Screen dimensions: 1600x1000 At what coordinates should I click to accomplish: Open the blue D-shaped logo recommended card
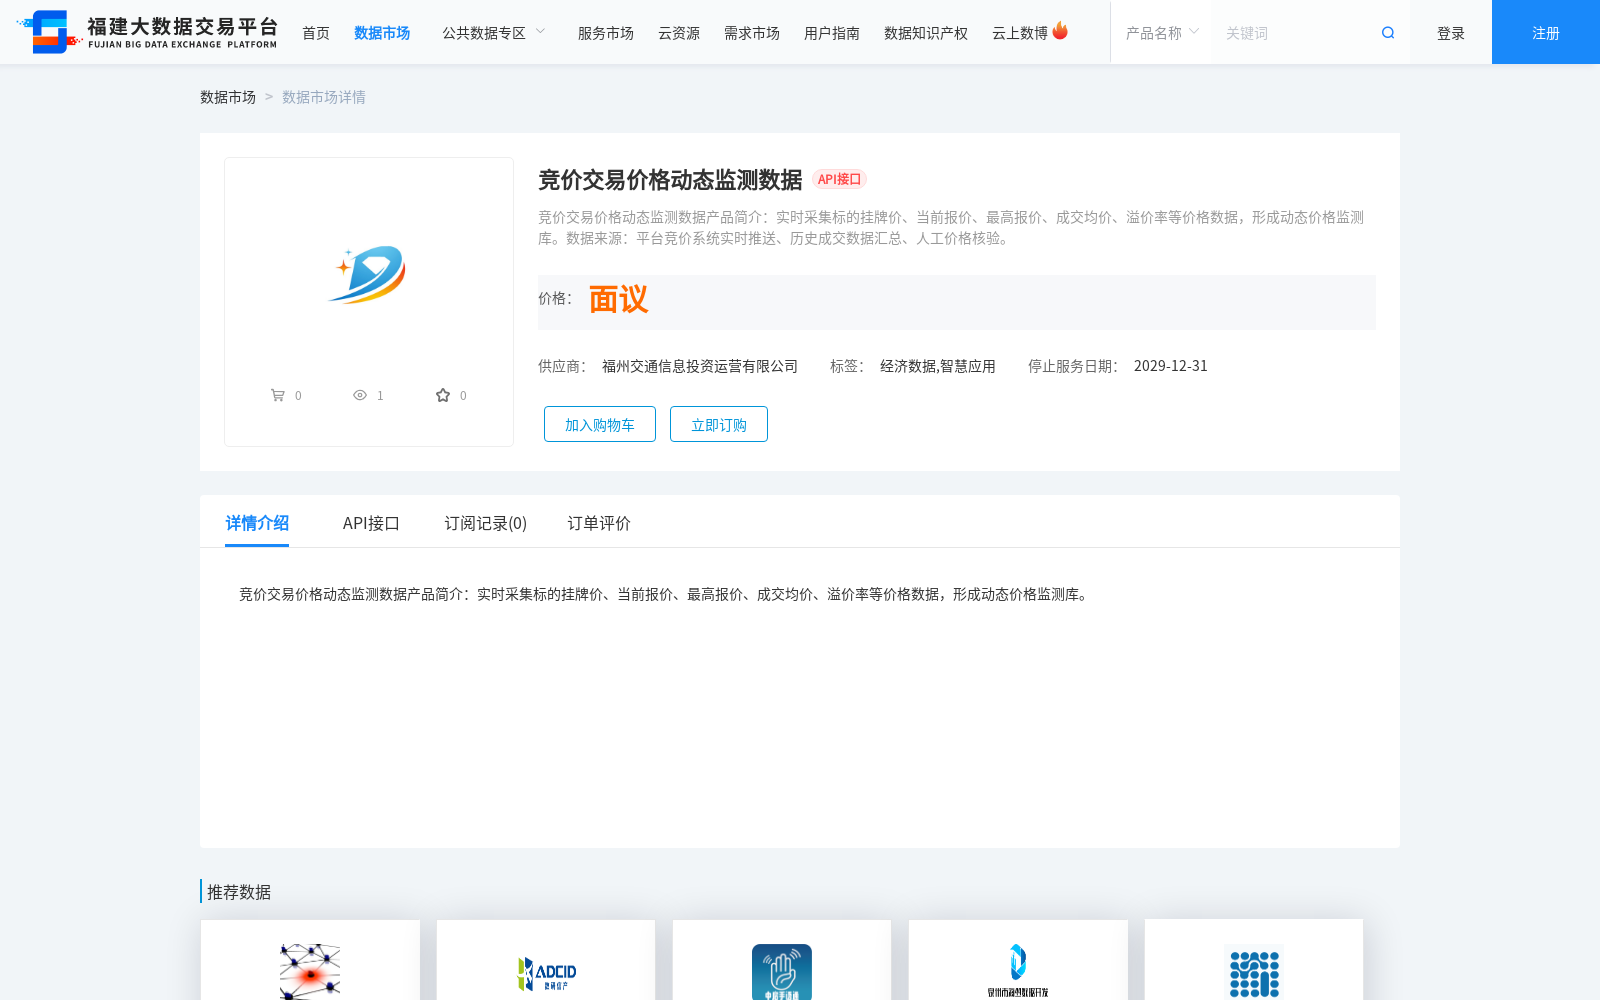pos(1018,960)
